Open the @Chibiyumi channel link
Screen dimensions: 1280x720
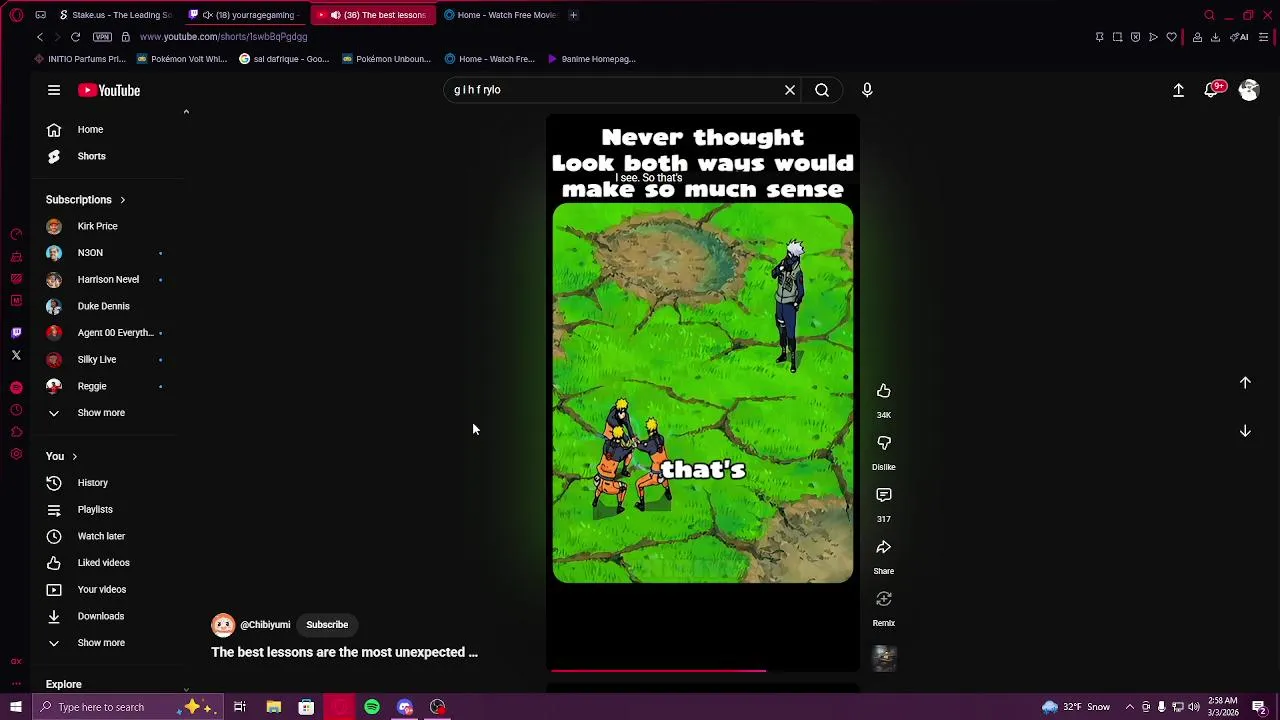coord(265,625)
